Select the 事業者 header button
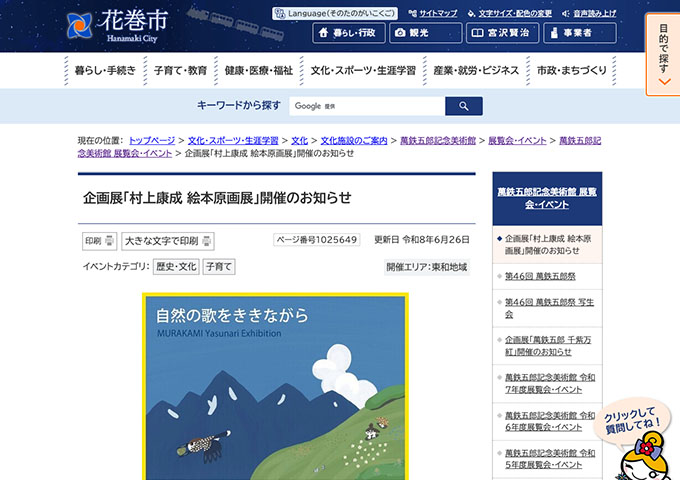The image size is (680, 480). click(x=580, y=33)
